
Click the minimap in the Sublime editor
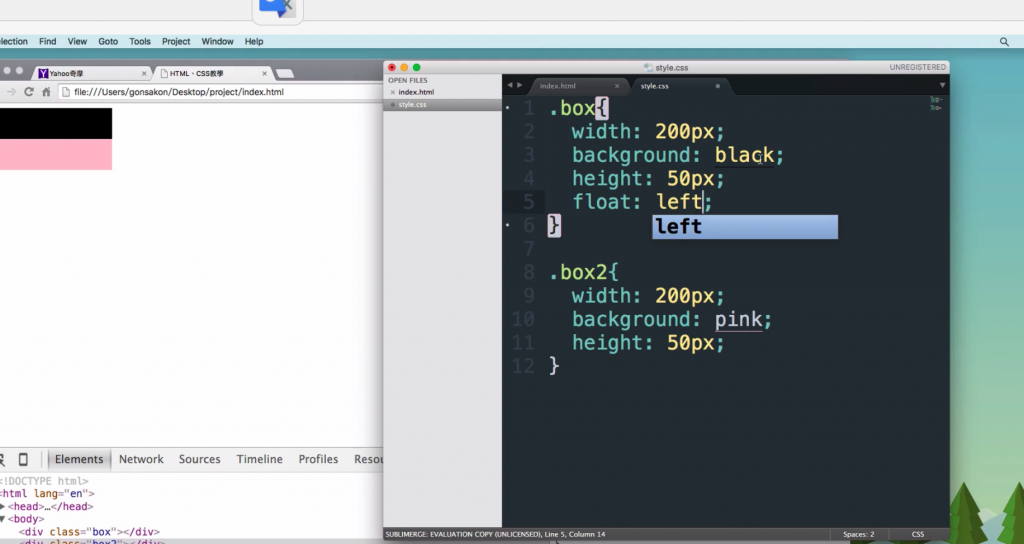(935, 104)
